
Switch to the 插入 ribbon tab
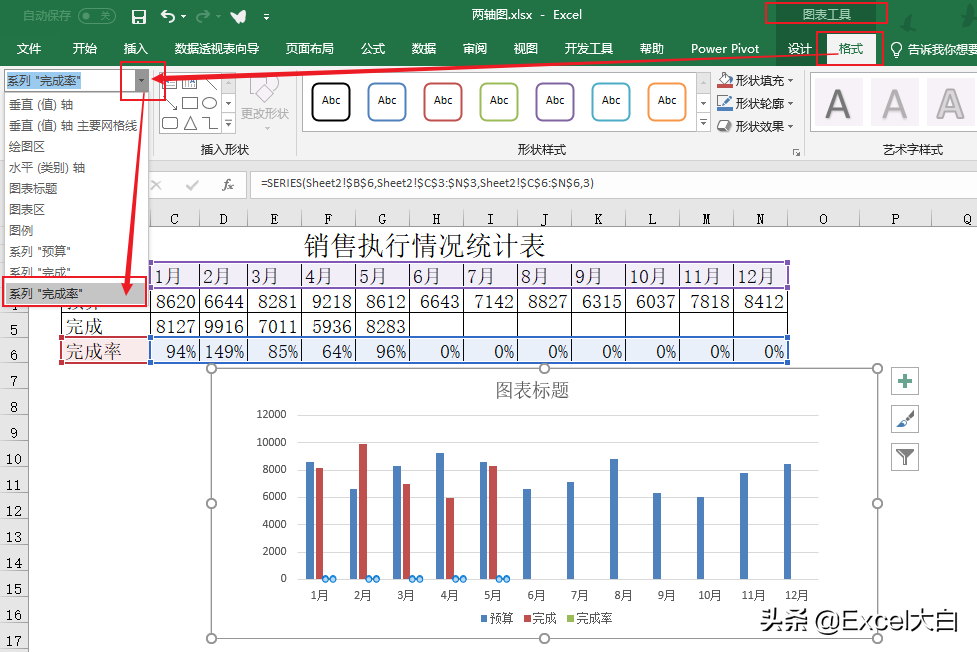click(135, 49)
